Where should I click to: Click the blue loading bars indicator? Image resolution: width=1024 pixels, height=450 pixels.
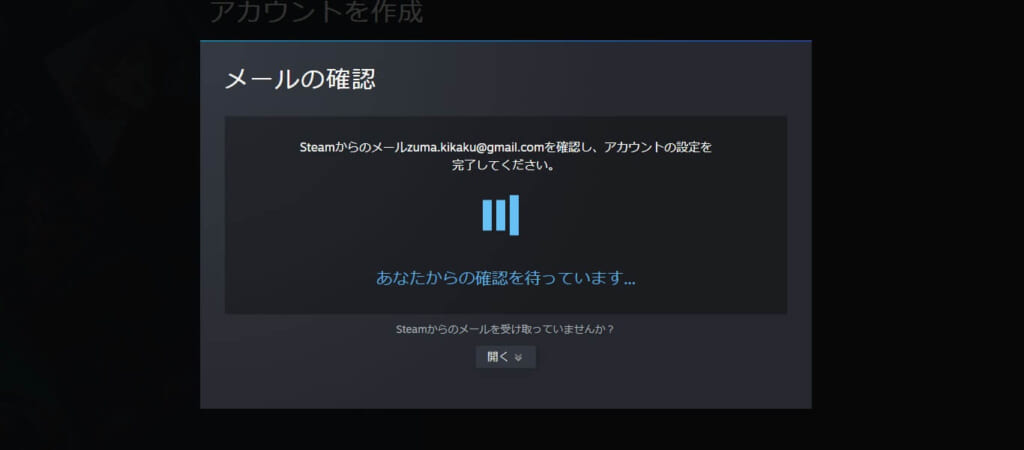(501, 215)
